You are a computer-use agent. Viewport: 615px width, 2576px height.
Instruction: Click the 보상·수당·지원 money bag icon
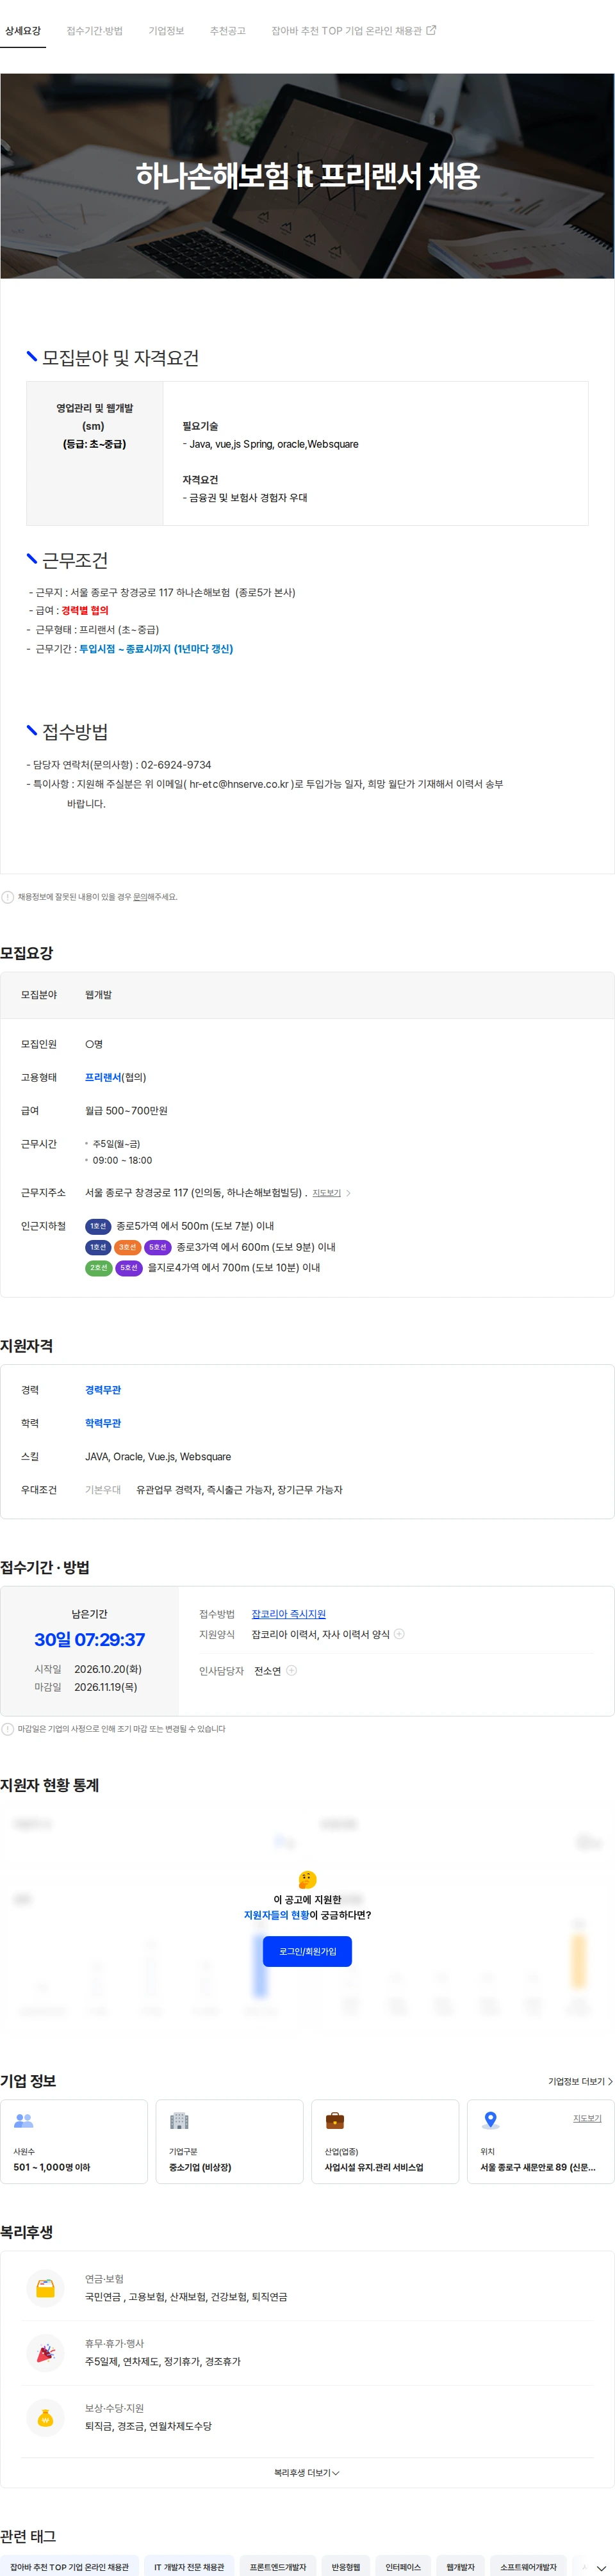pos(45,2418)
